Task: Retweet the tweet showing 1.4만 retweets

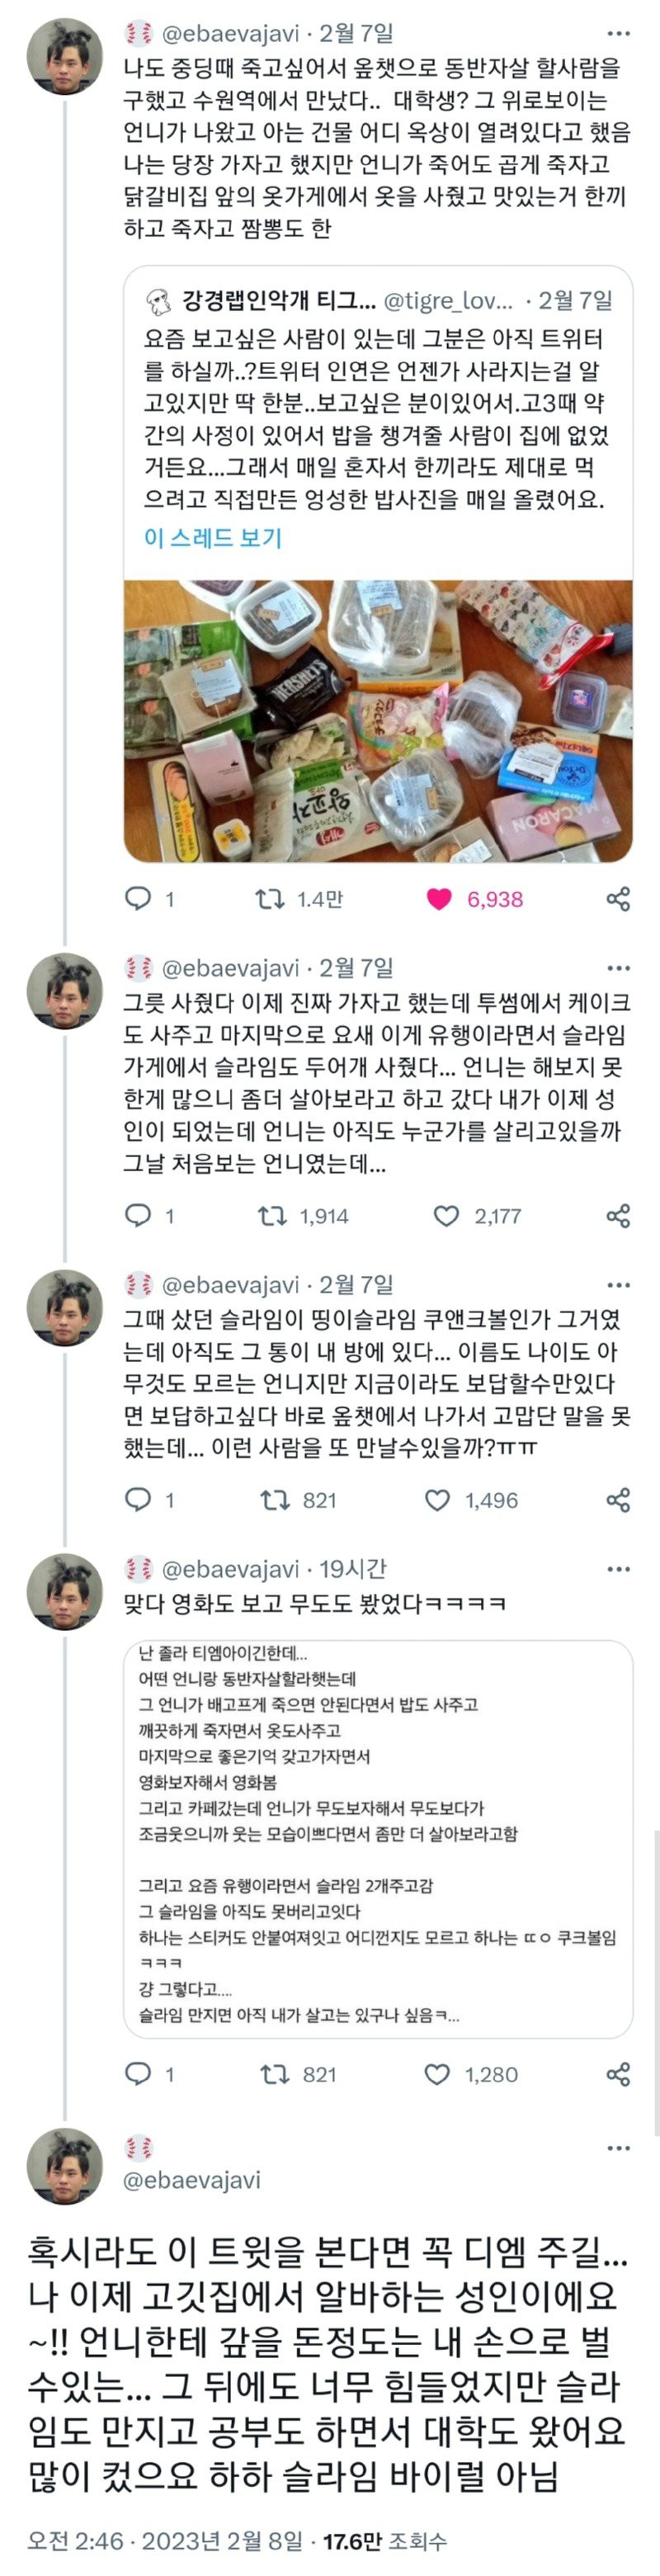Action: pos(270,898)
